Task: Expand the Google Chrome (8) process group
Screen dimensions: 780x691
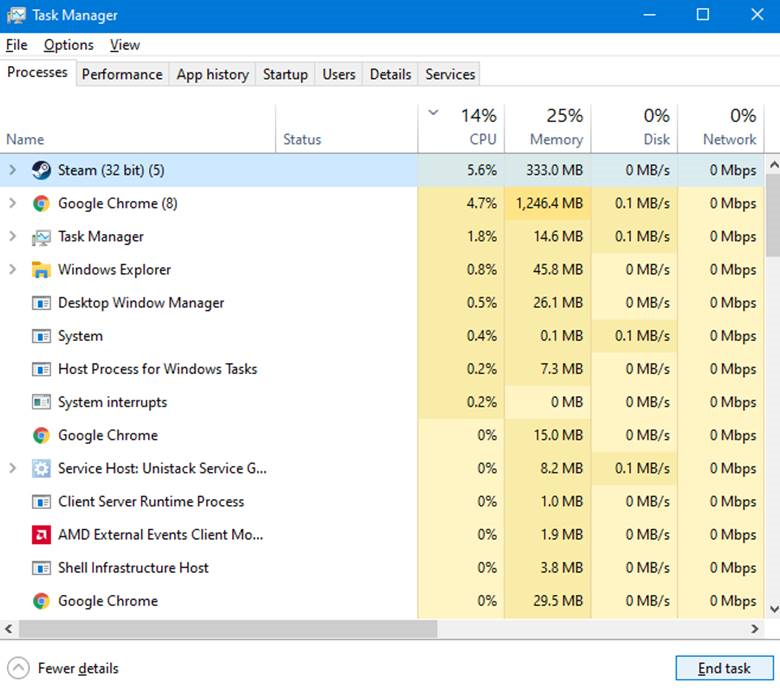Action: [13, 203]
